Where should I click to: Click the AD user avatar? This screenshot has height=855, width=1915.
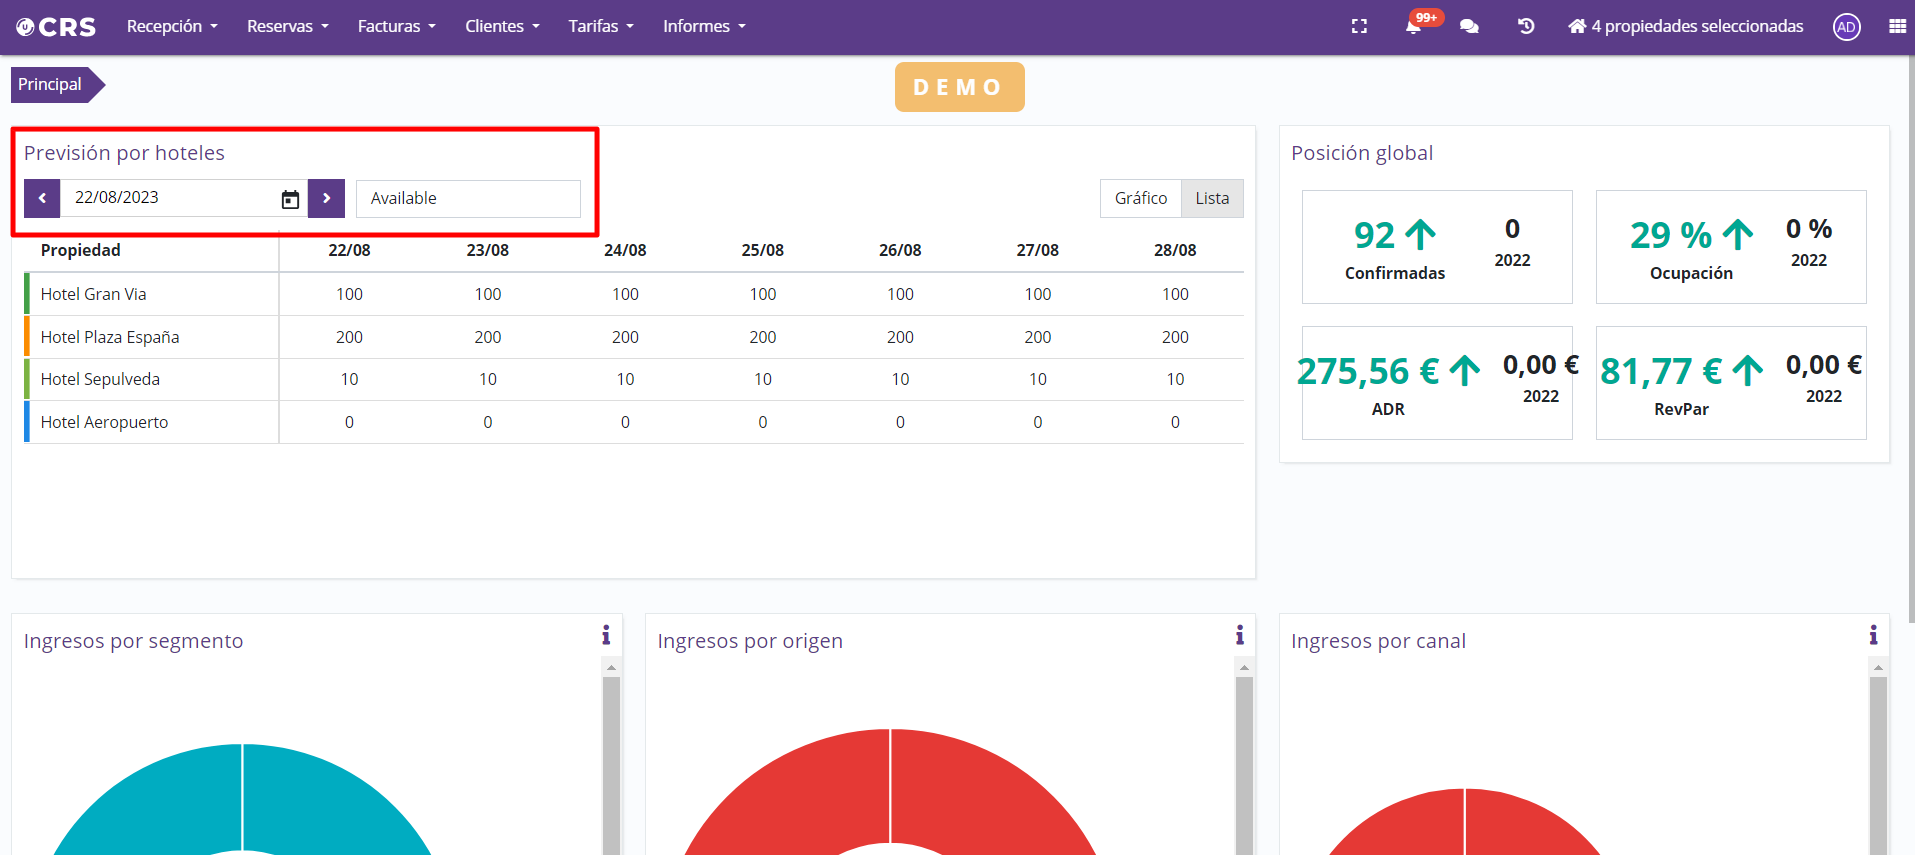(1846, 27)
